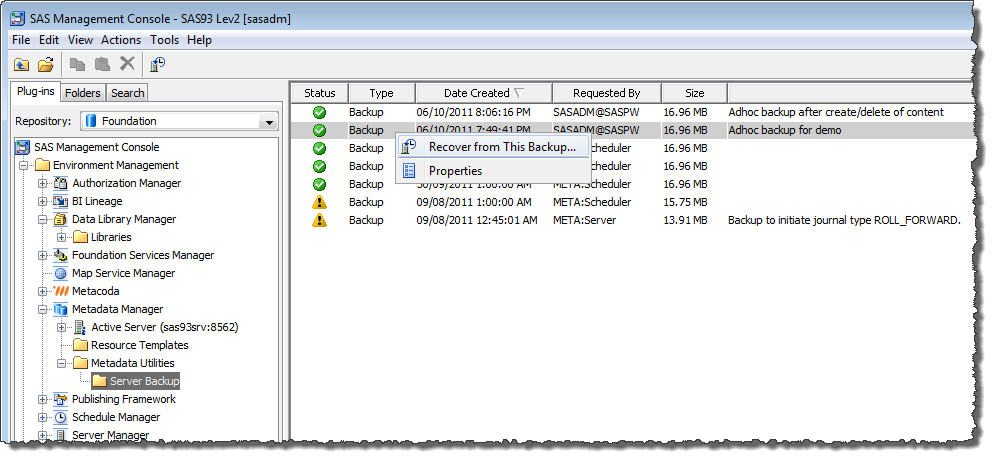Viewport: 994px width, 460px height.
Task: Click warning icon of 09/08/2011 1:00:00 AM backup
Action: click(x=320, y=202)
